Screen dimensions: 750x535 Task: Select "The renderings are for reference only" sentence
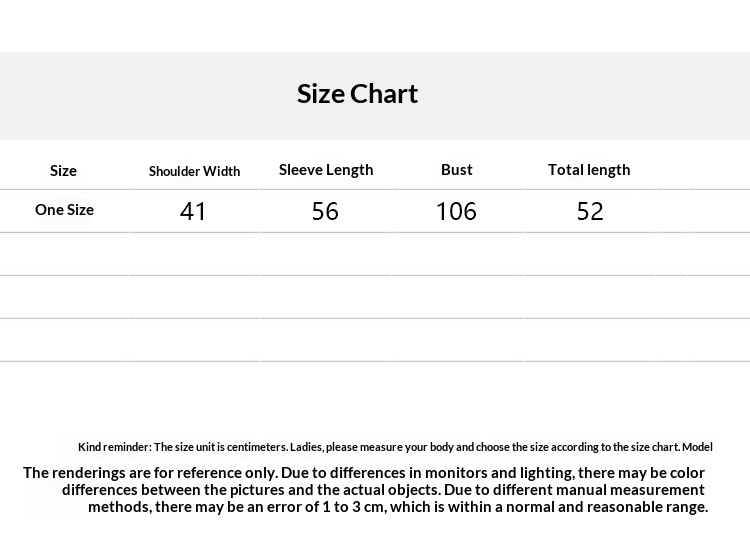150,473
